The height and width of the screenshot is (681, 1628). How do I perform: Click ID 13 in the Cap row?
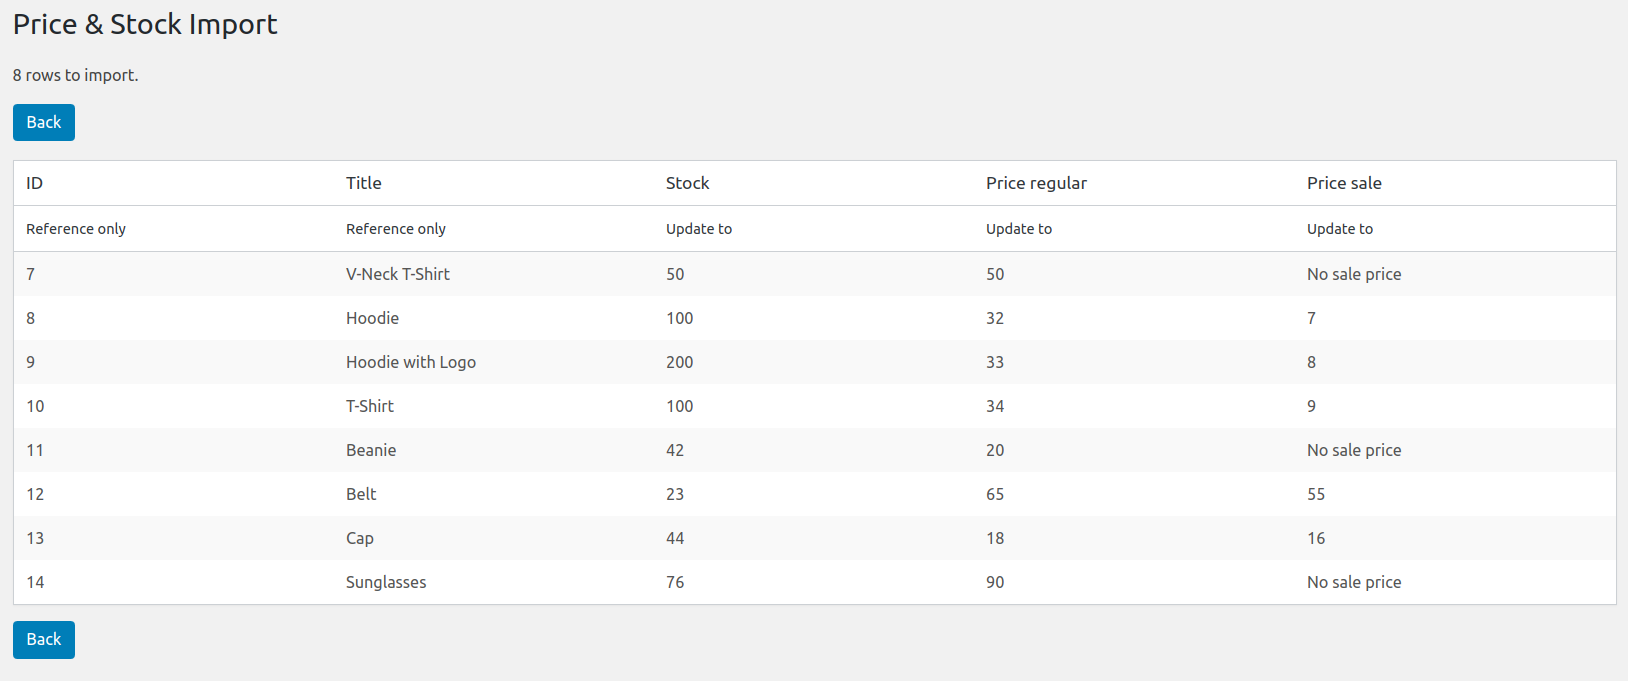pyautogui.click(x=35, y=538)
